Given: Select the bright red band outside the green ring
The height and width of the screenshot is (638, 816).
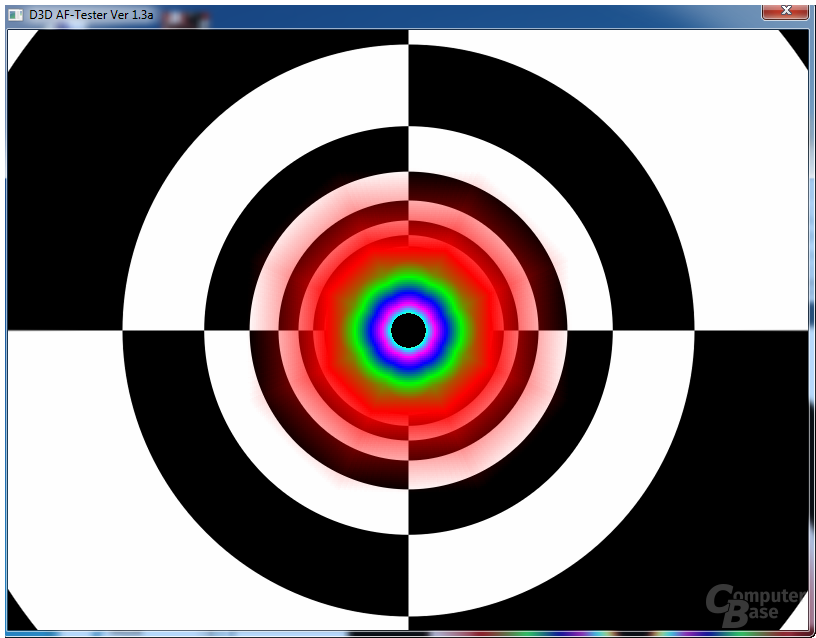Looking at the screenshot, I should coord(408,262).
